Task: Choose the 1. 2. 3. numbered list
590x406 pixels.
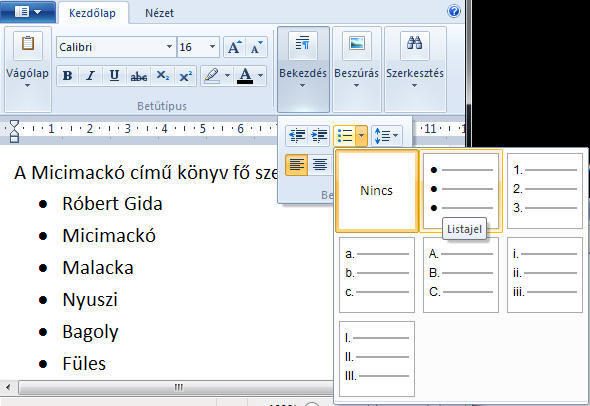Action: [x=544, y=191]
